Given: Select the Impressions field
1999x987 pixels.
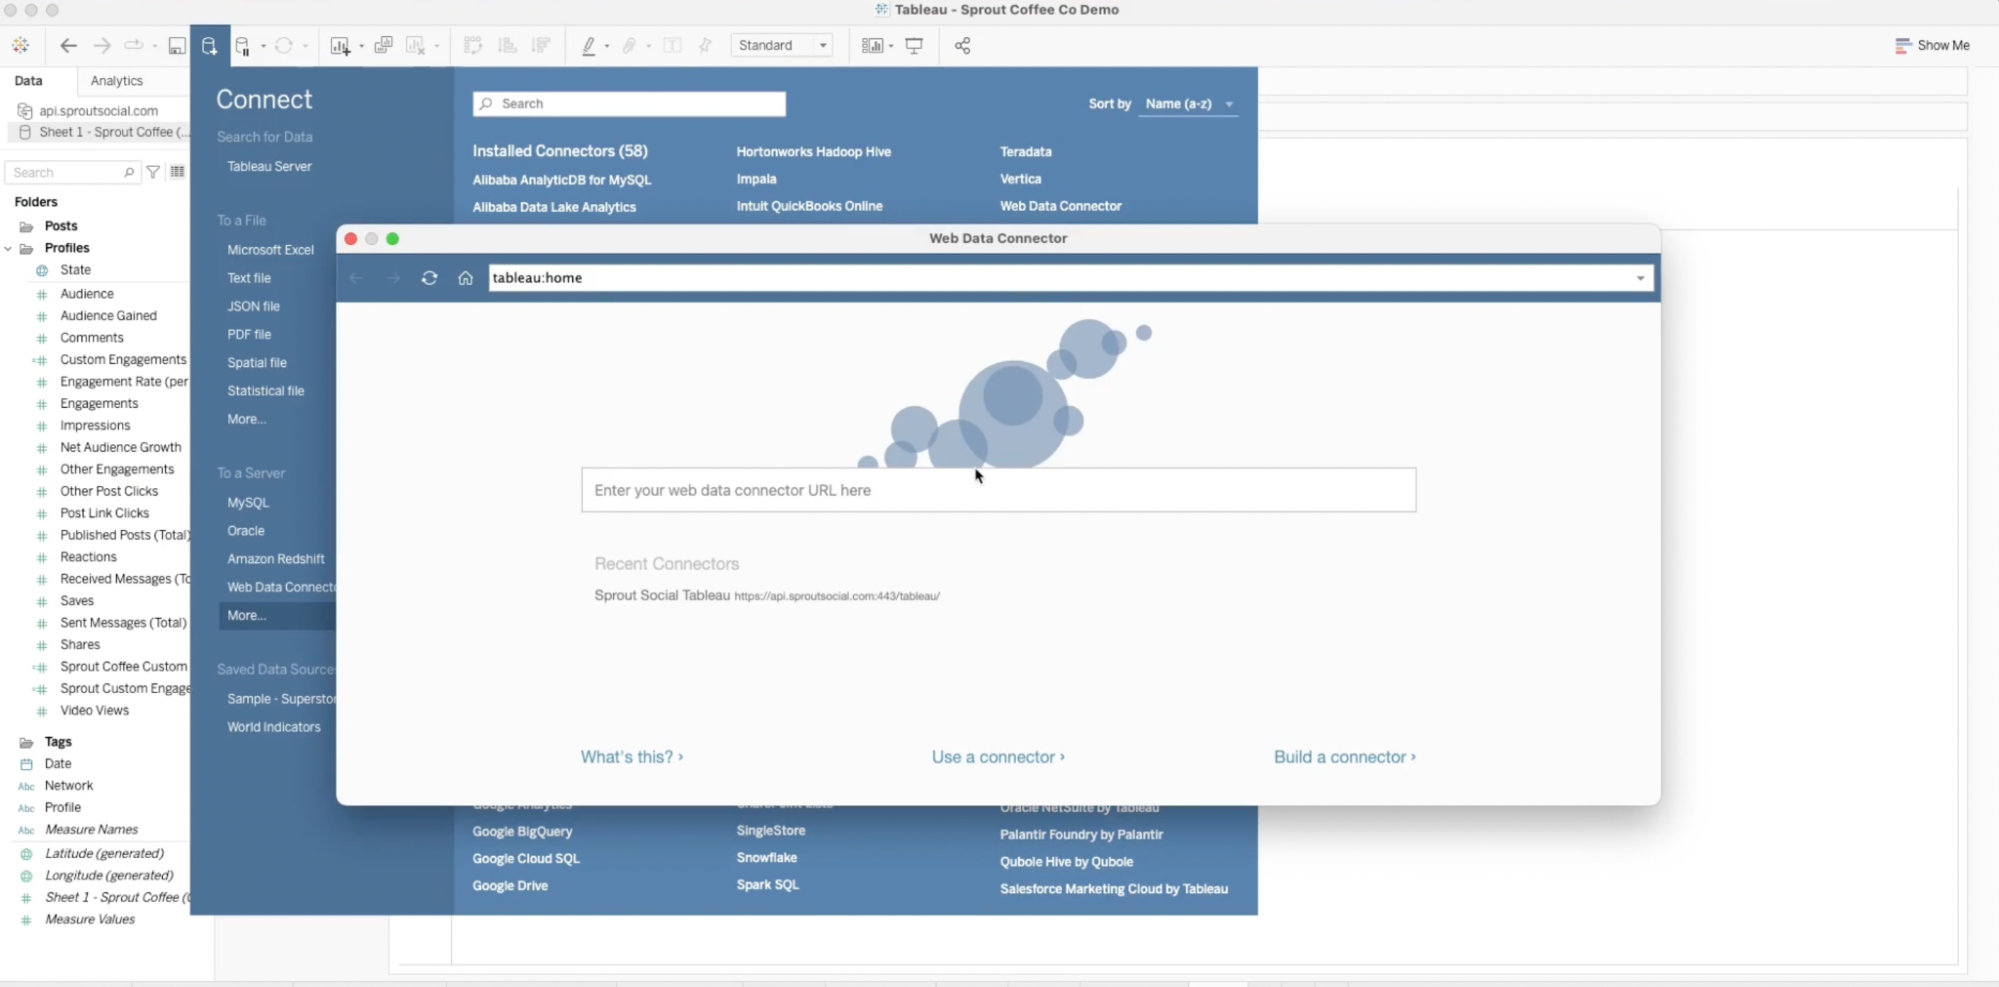Looking at the screenshot, I should click(95, 426).
